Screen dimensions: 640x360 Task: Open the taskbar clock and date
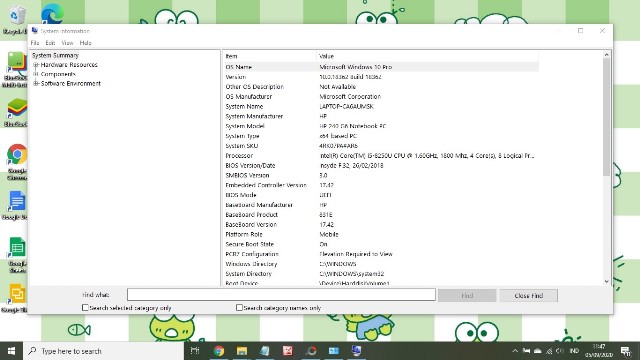click(599, 351)
